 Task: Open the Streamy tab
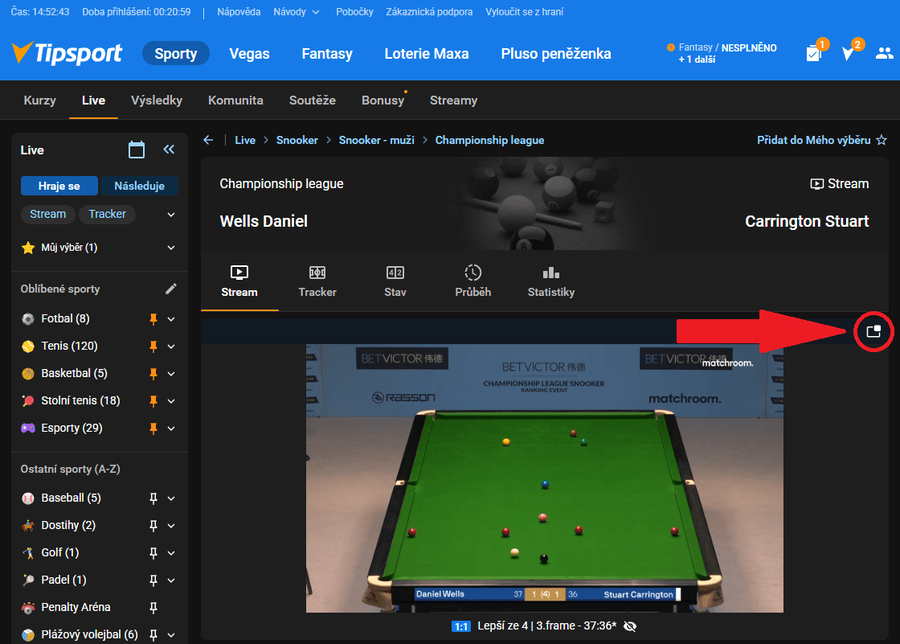pos(453,100)
